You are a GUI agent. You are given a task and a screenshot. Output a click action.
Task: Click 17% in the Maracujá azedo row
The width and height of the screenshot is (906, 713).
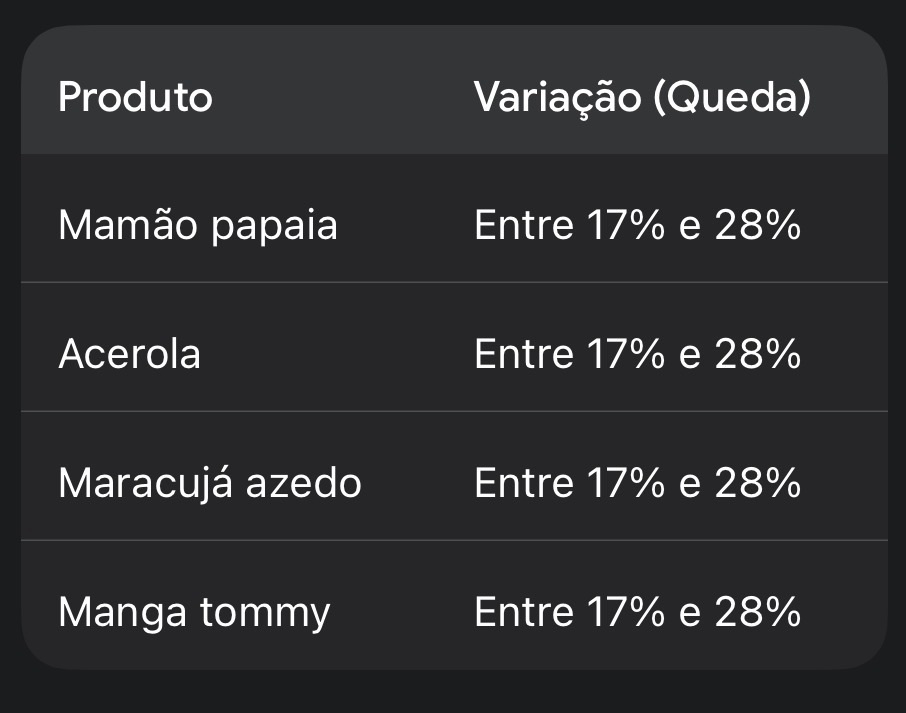point(622,484)
